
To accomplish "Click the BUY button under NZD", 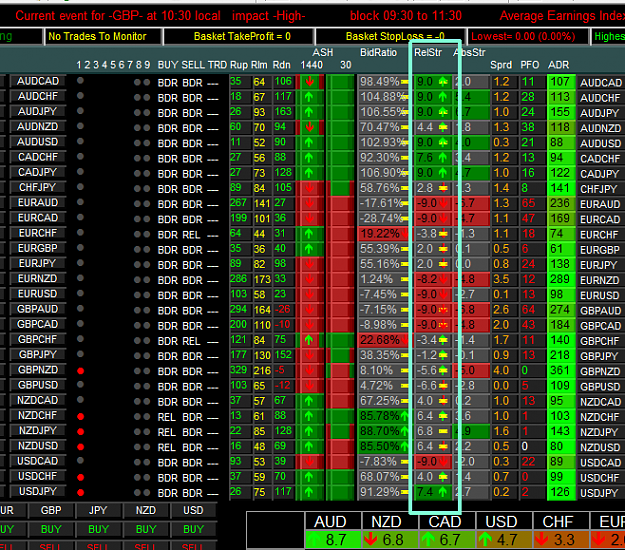I will click(x=145, y=529).
